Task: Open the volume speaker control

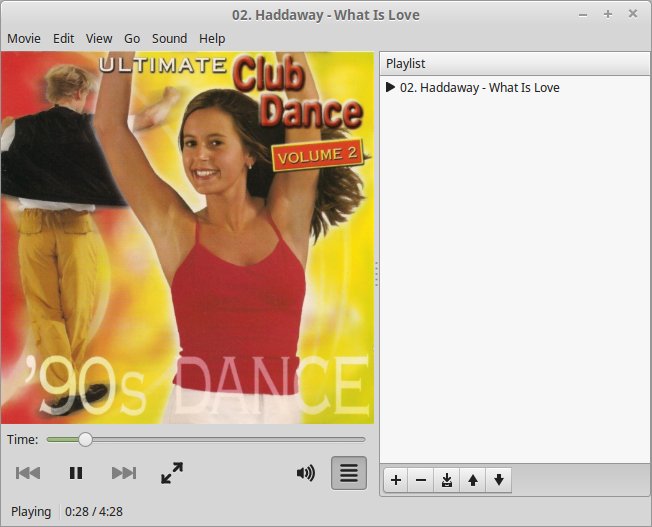Action: pyautogui.click(x=306, y=473)
